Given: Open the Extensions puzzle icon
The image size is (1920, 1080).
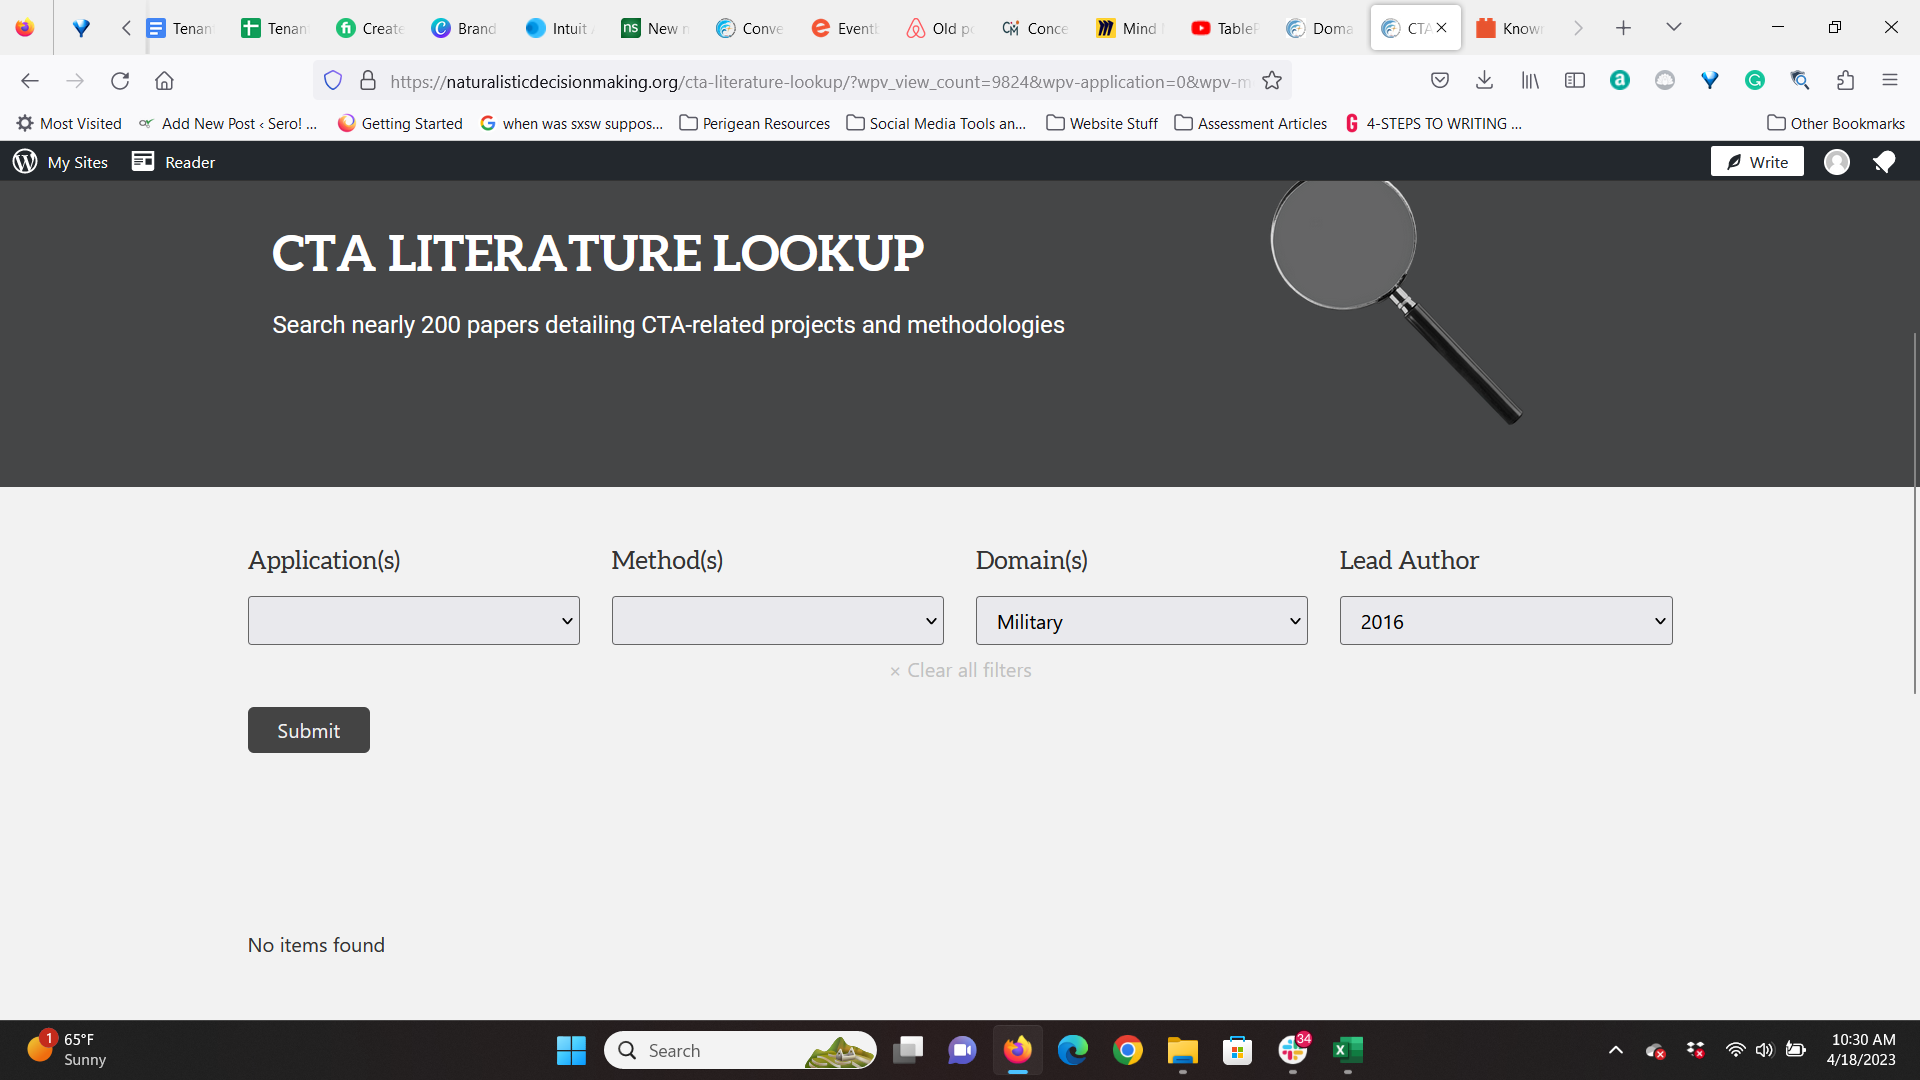Looking at the screenshot, I should pyautogui.click(x=1845, y=81).
